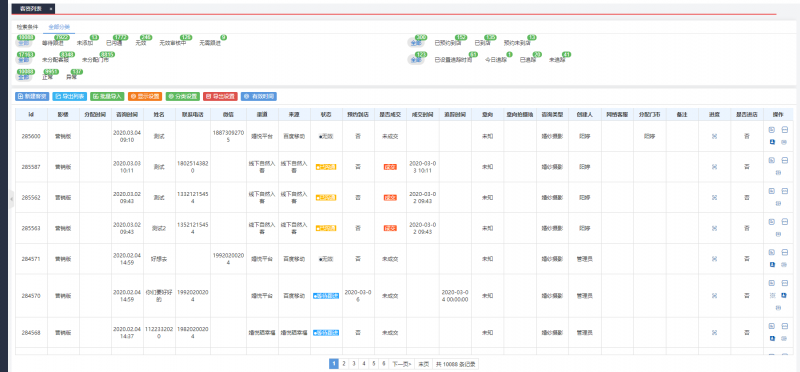Click the 状态 column header
The height and width of the screenshot is (372, 800).
[326, 114]
